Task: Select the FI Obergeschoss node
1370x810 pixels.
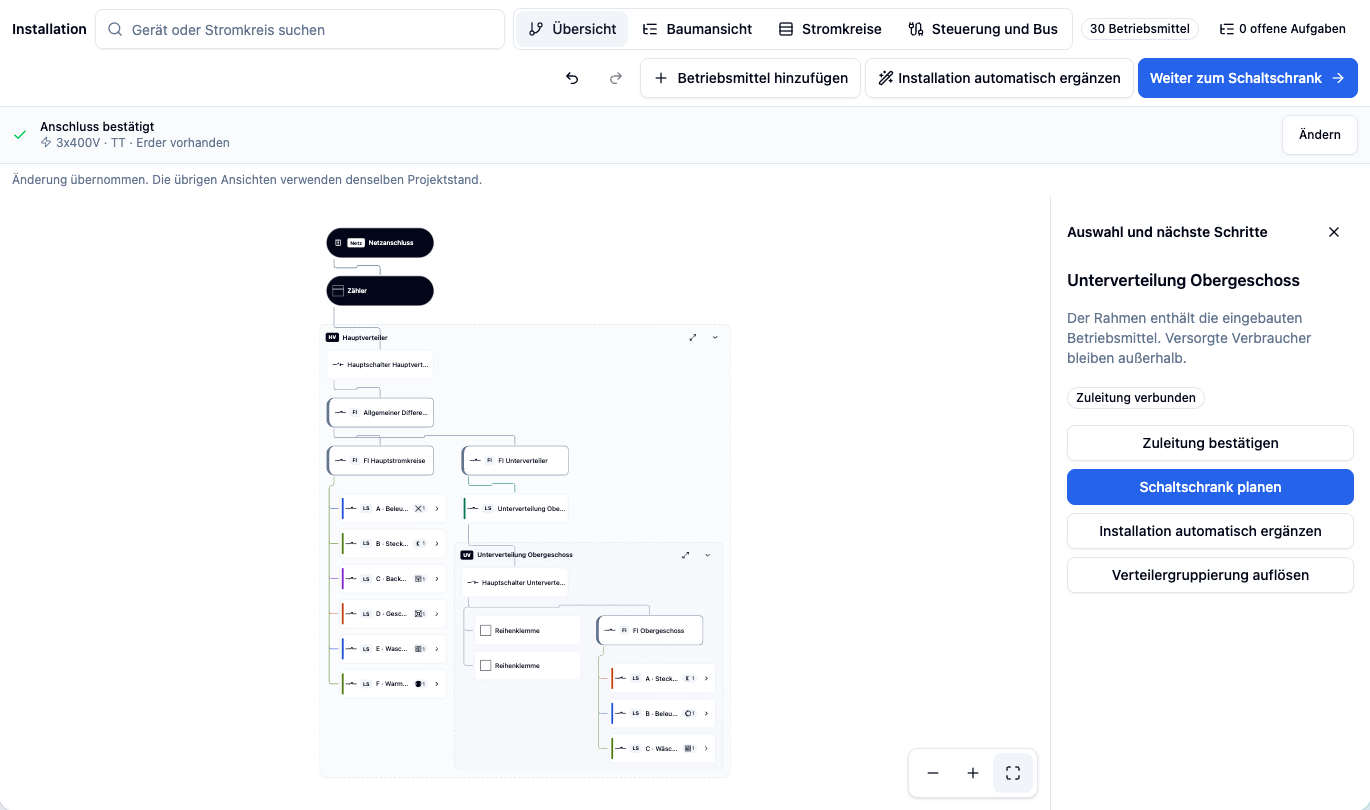Action: [650, 631]
